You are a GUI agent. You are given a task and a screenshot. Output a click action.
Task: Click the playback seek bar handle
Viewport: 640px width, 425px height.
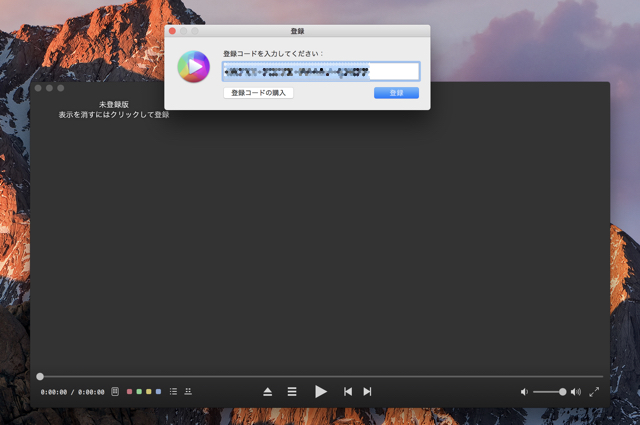click(x=40, y=377)
